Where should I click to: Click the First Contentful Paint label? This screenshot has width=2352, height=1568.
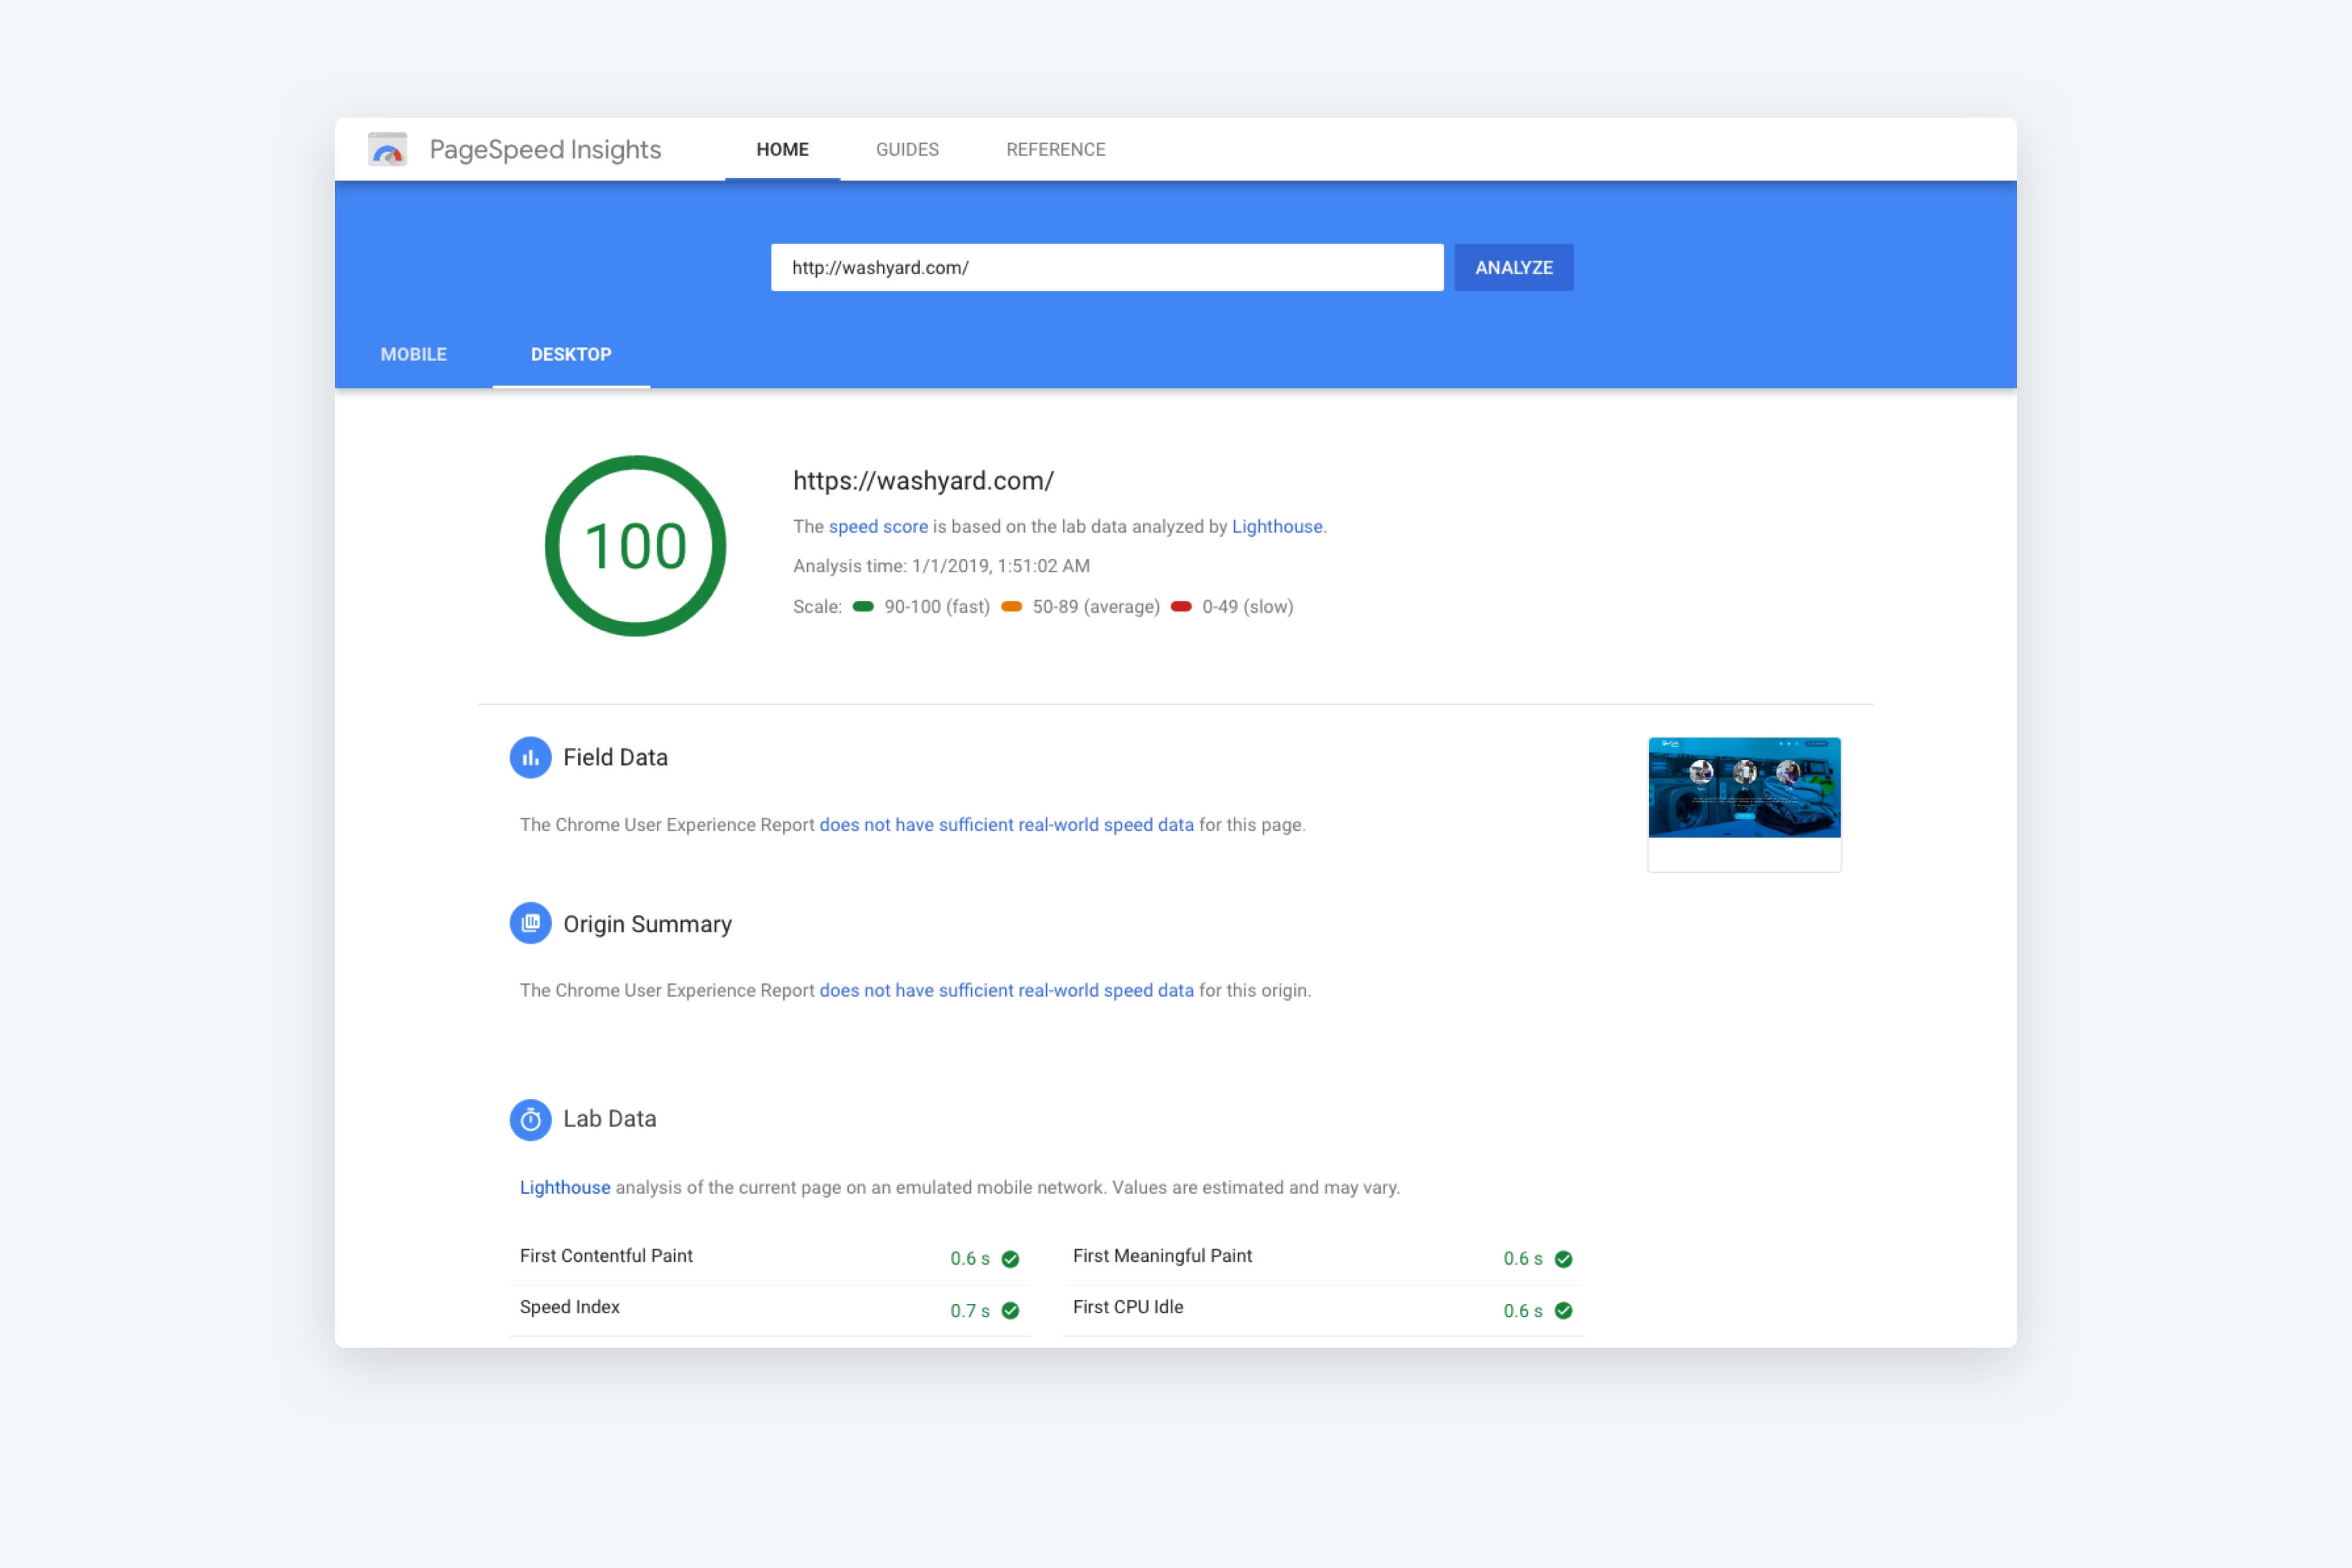click(606, 1255)
